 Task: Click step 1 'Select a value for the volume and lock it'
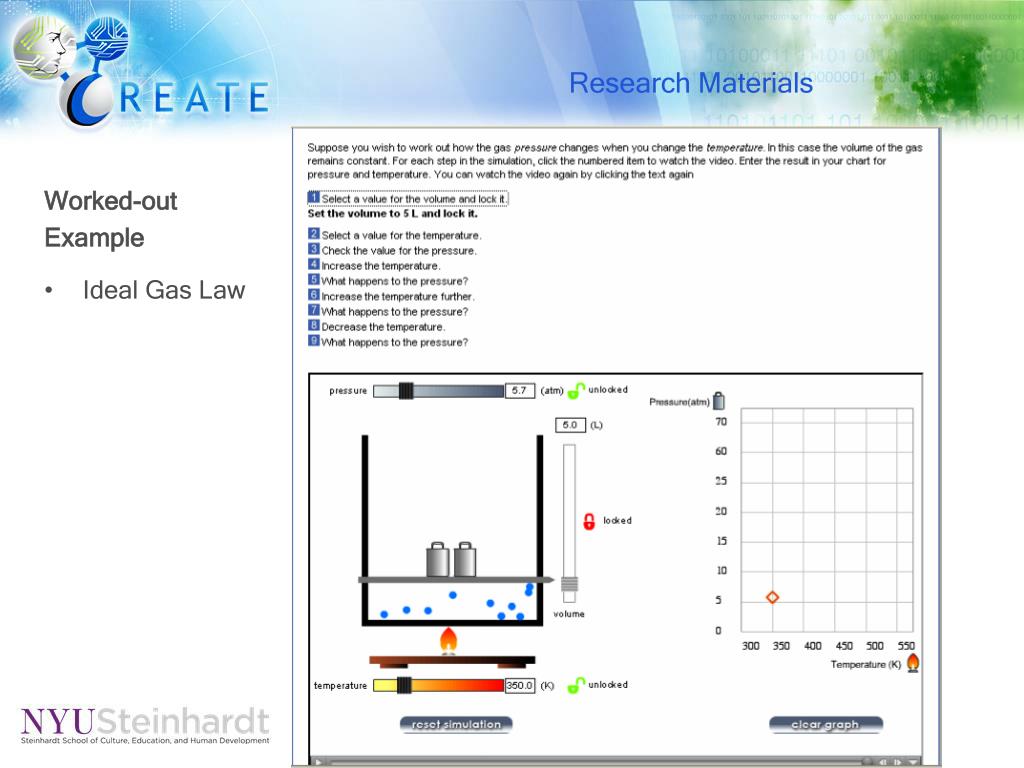coord(408,199)
